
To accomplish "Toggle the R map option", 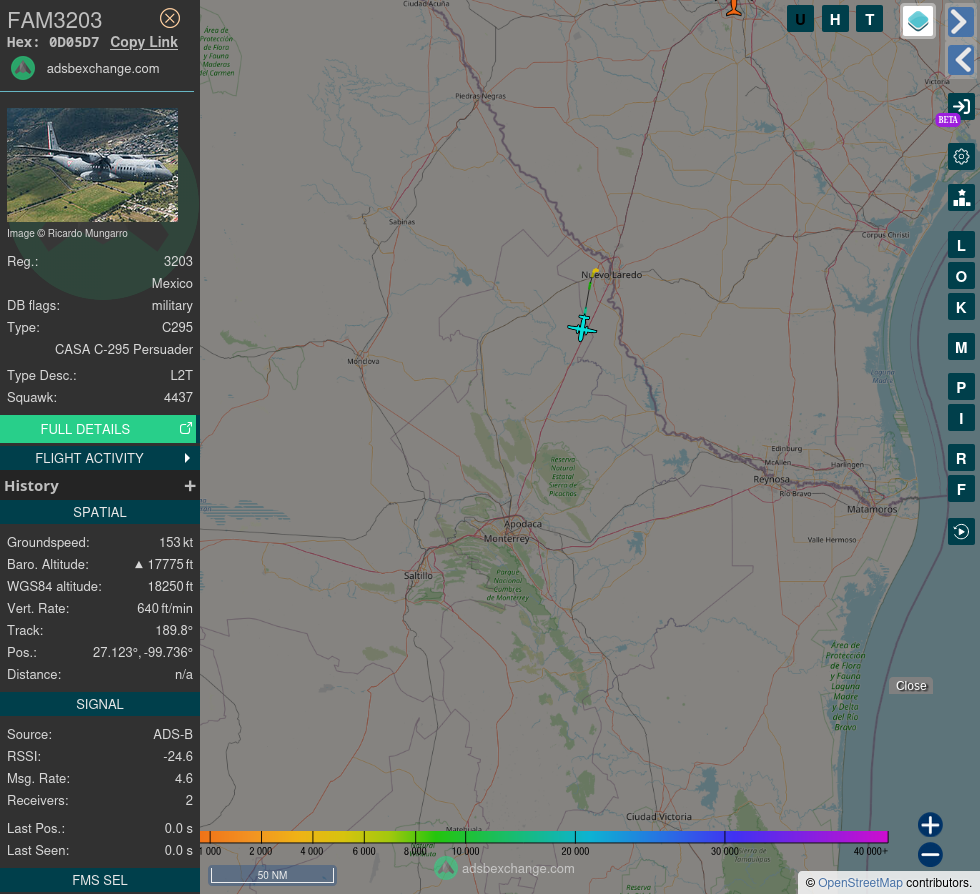I will point(961,458).
